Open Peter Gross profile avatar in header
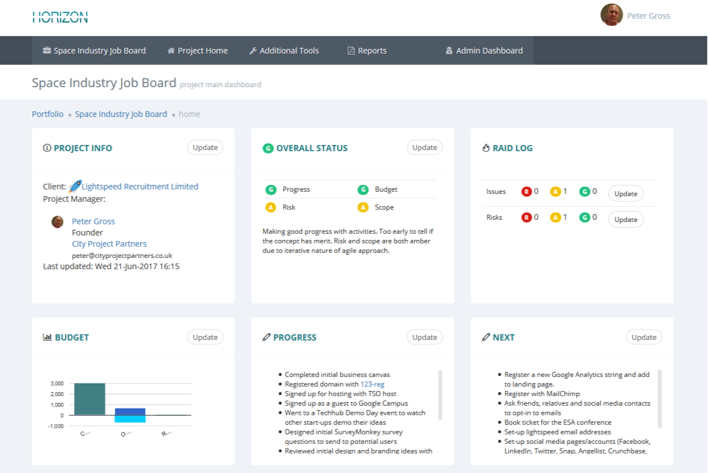The image size is (709, 473). pyautogui.click(x=611, y=15)
